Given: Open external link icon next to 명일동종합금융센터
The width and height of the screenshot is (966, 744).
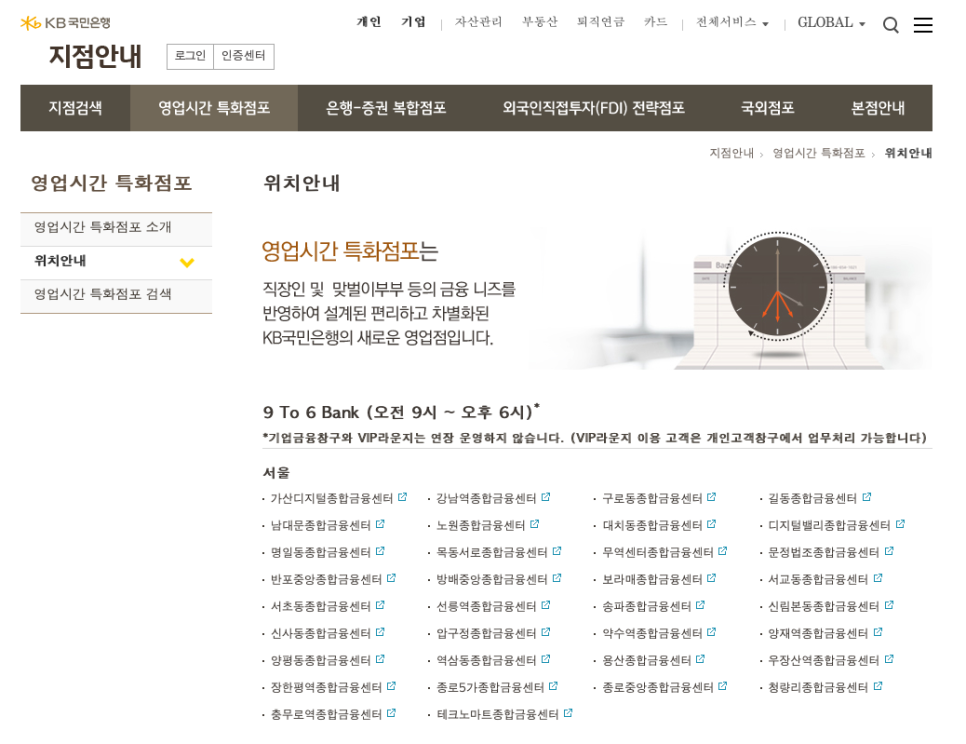Looking at the screenshot, I should click(x=380, y=551).
